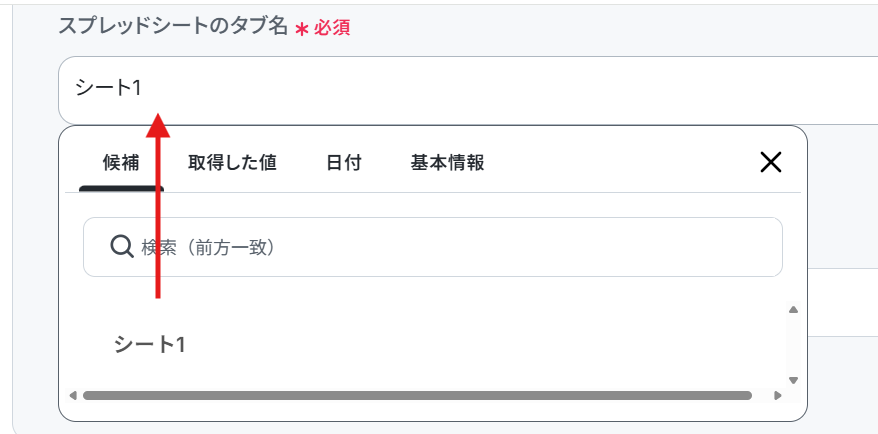Choose シート1 from the candidate list

click(150, 344)
